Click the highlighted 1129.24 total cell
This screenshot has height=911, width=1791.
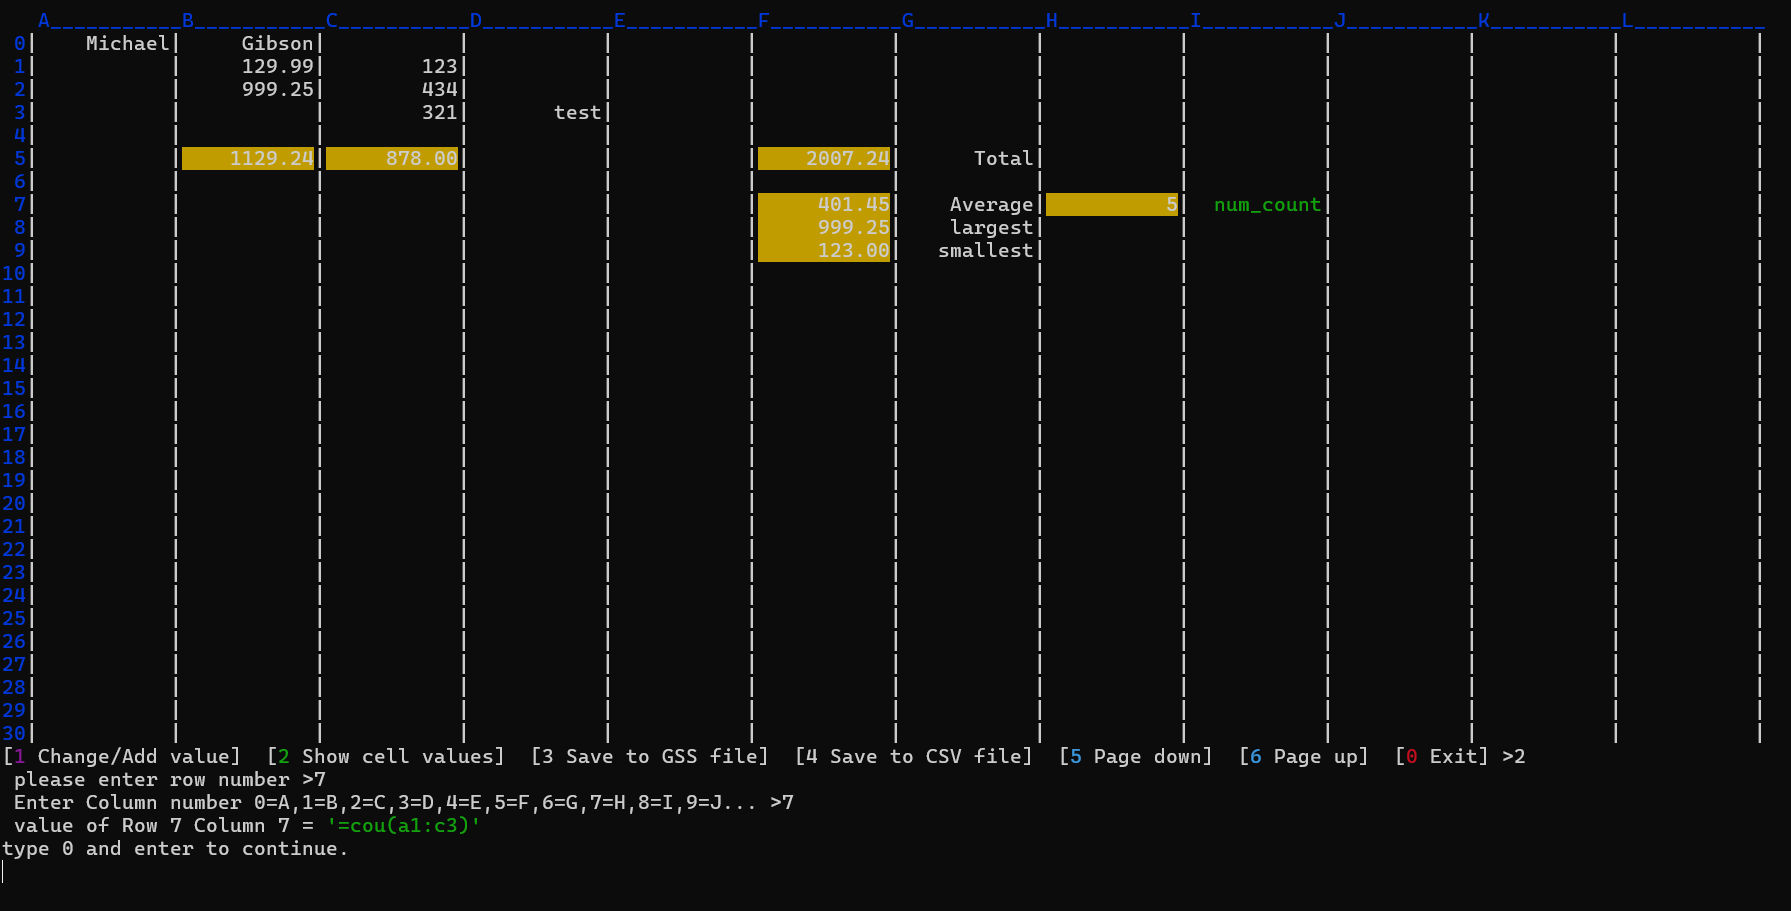pos(248,159)
